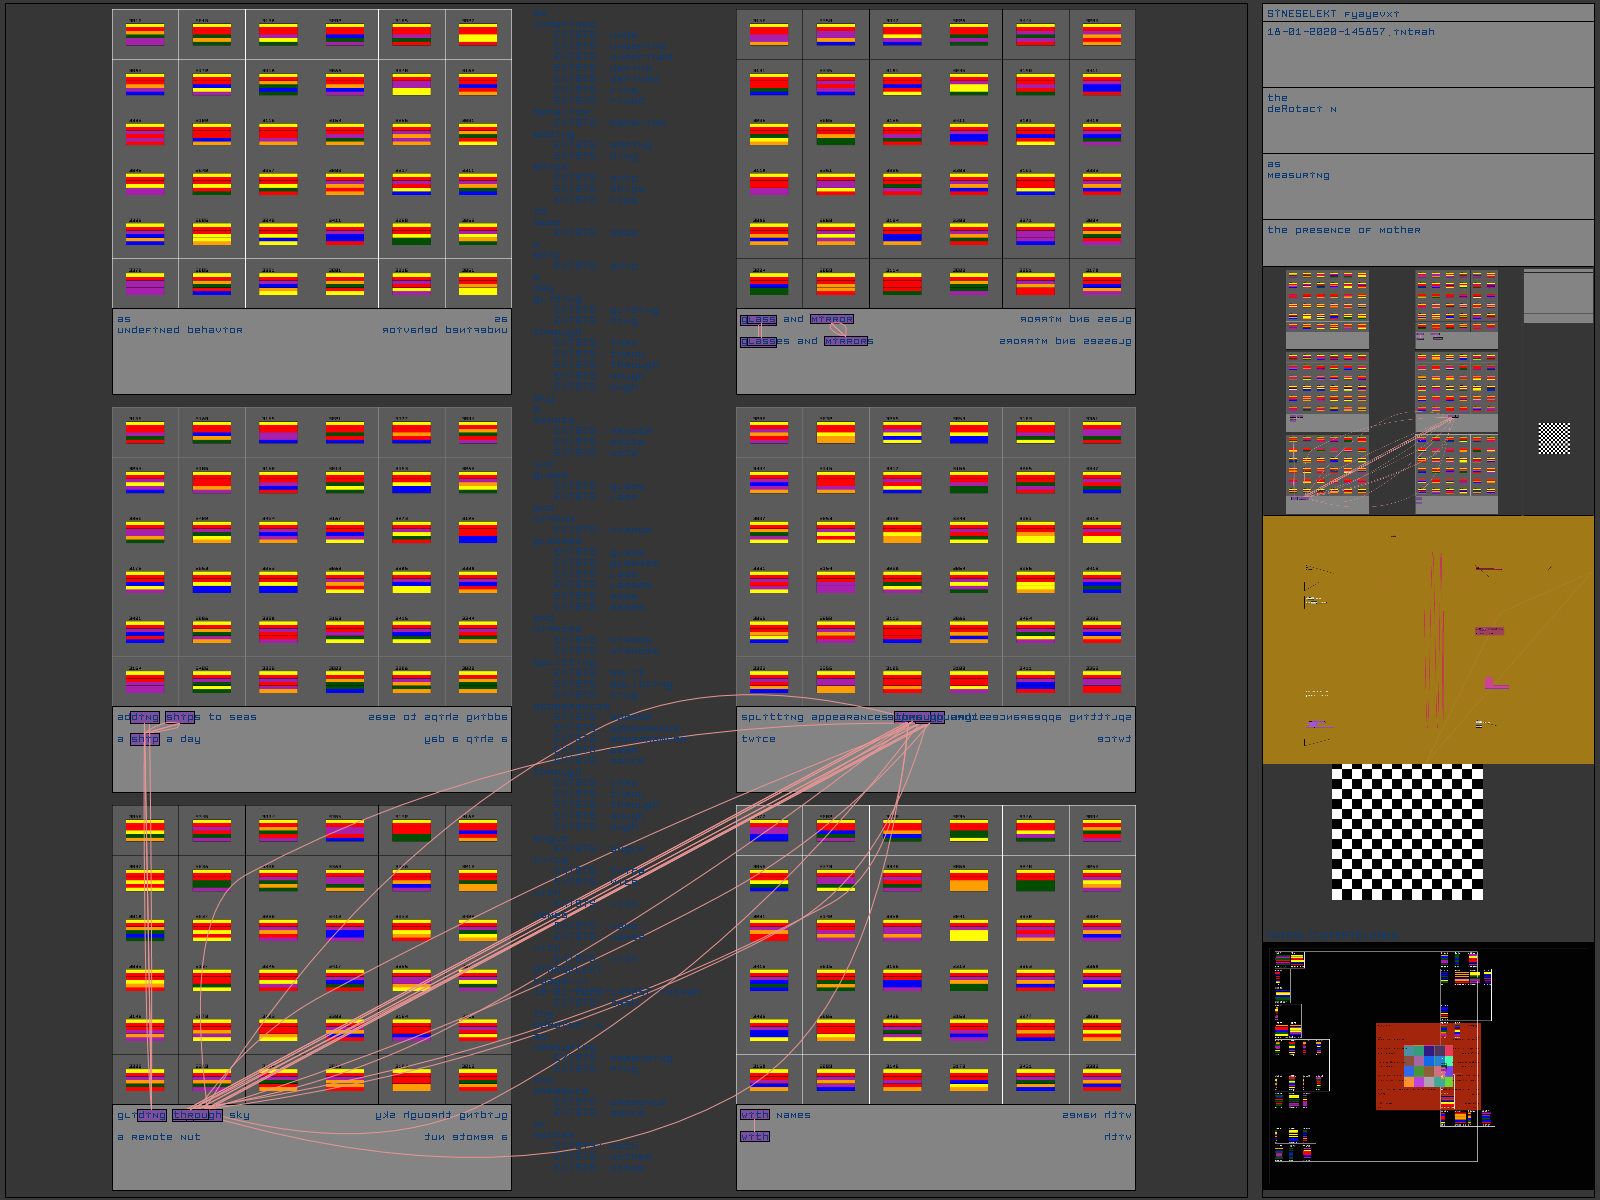
Task: Select highlighted "with" in "with names" line
Action: 755,1115
